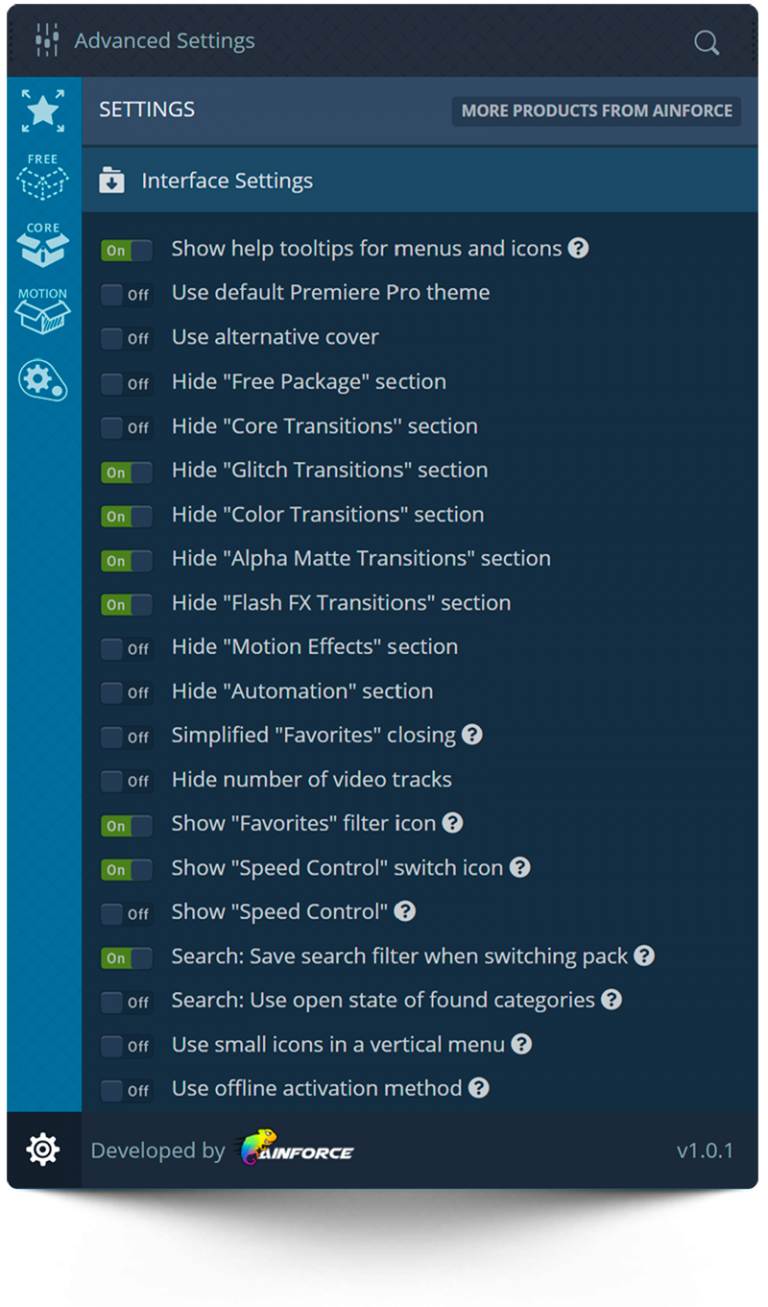Enable the Show Speed Control toggle

pos(126,913)
